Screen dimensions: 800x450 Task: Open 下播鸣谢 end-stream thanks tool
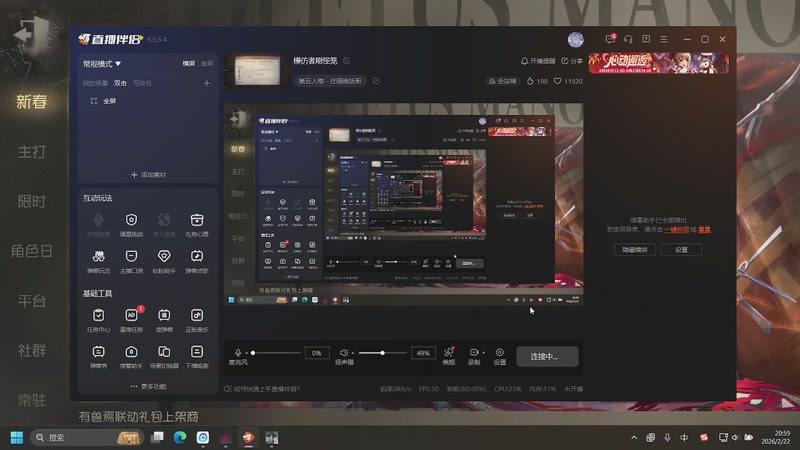pos(196,357)
